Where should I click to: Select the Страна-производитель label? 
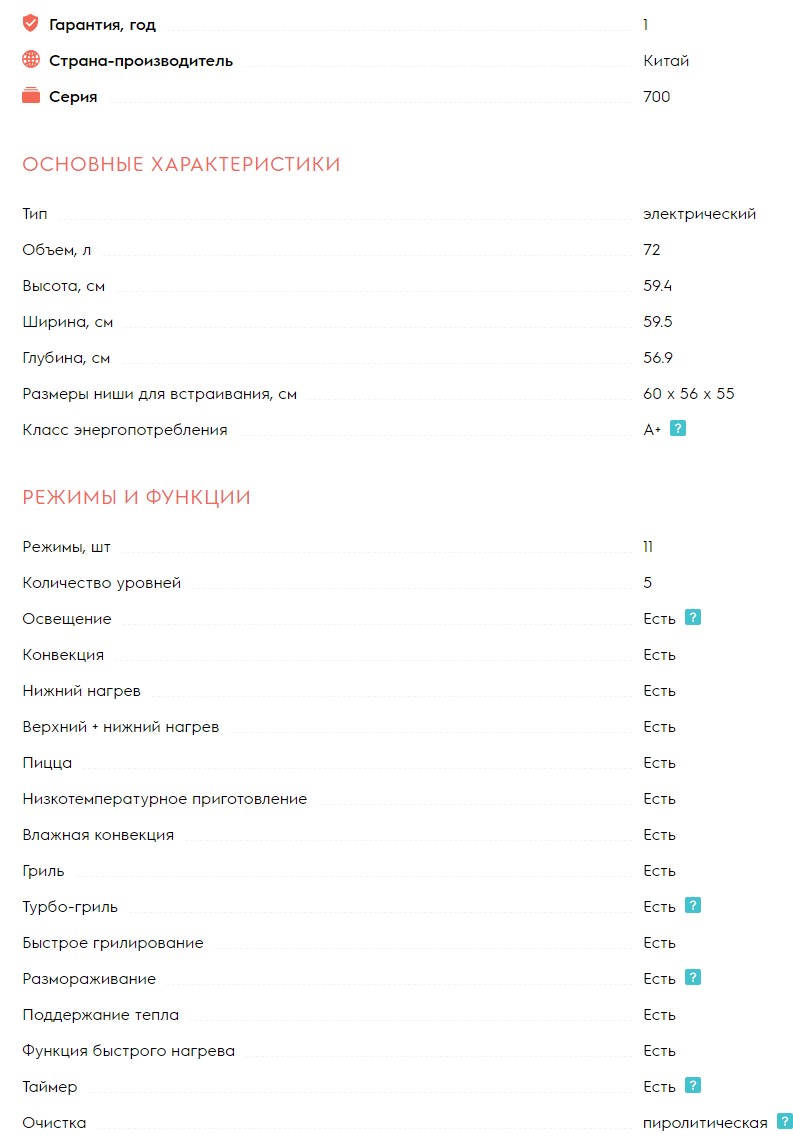141,61
